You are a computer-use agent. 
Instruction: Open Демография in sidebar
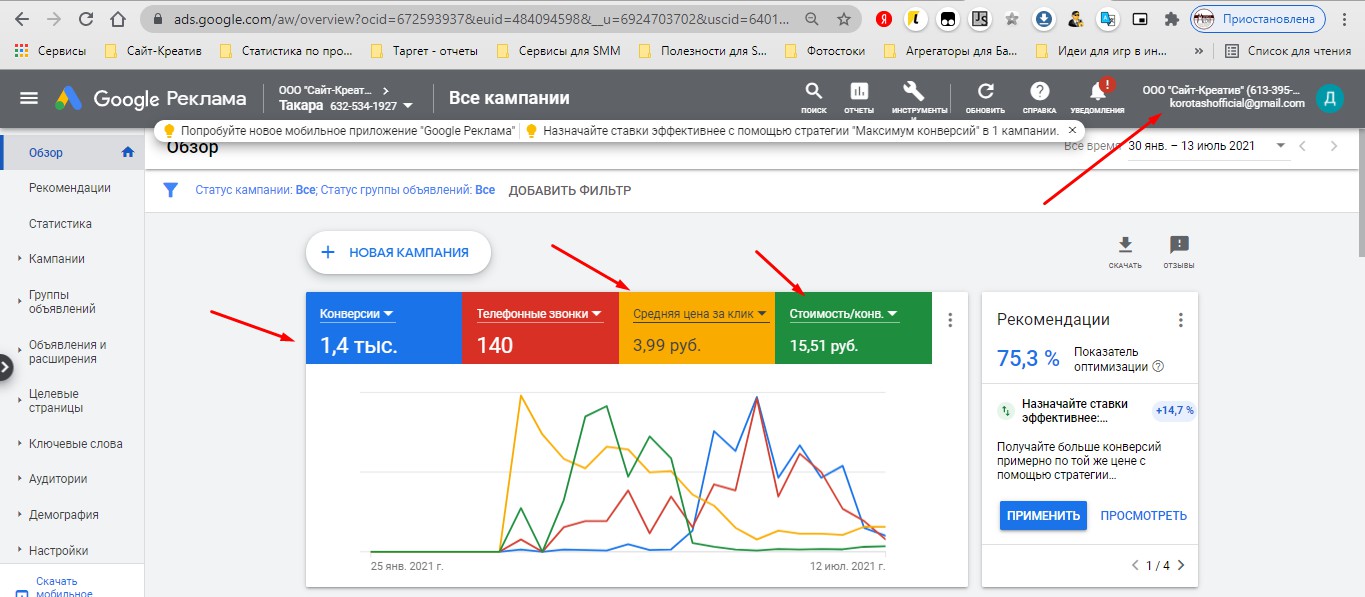[x=64, y=515]
